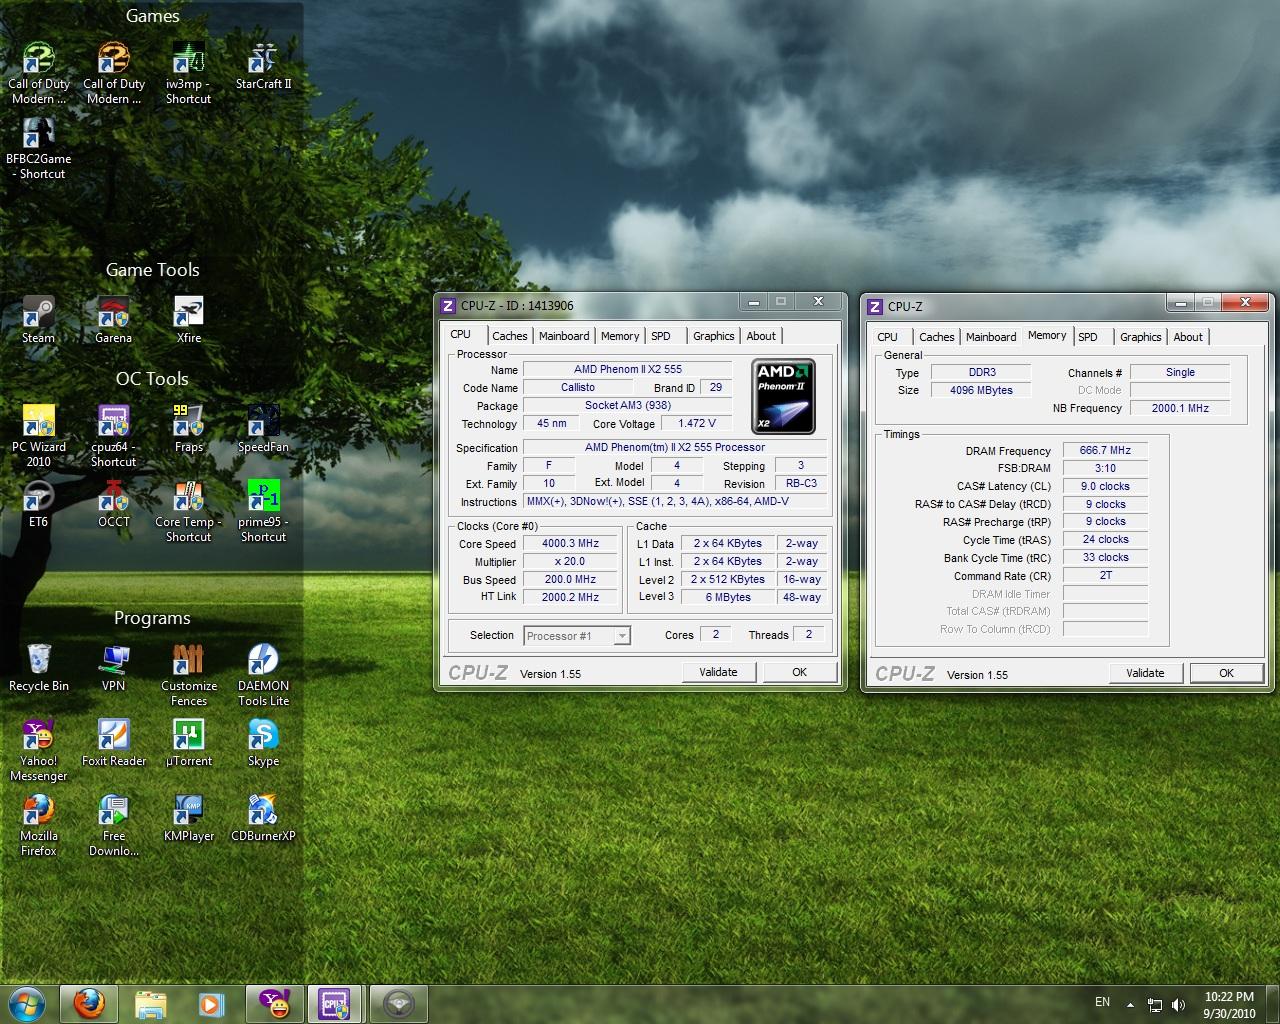Open Firefox from the taskbar
The width and height of the screenshot is (1280, 1024).
(x=90, y=1003)
